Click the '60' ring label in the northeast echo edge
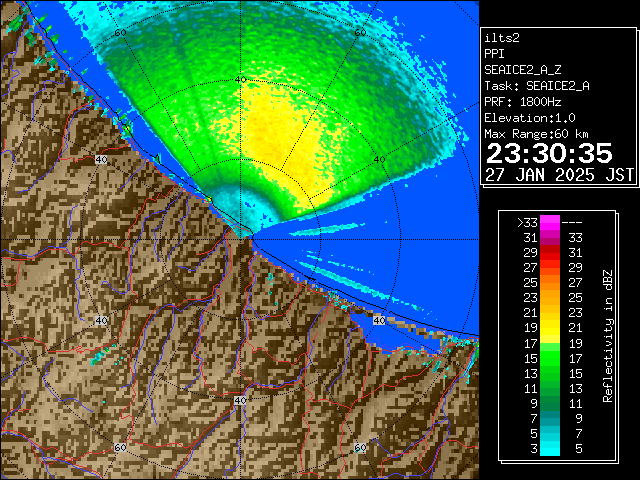 (360, 33)
